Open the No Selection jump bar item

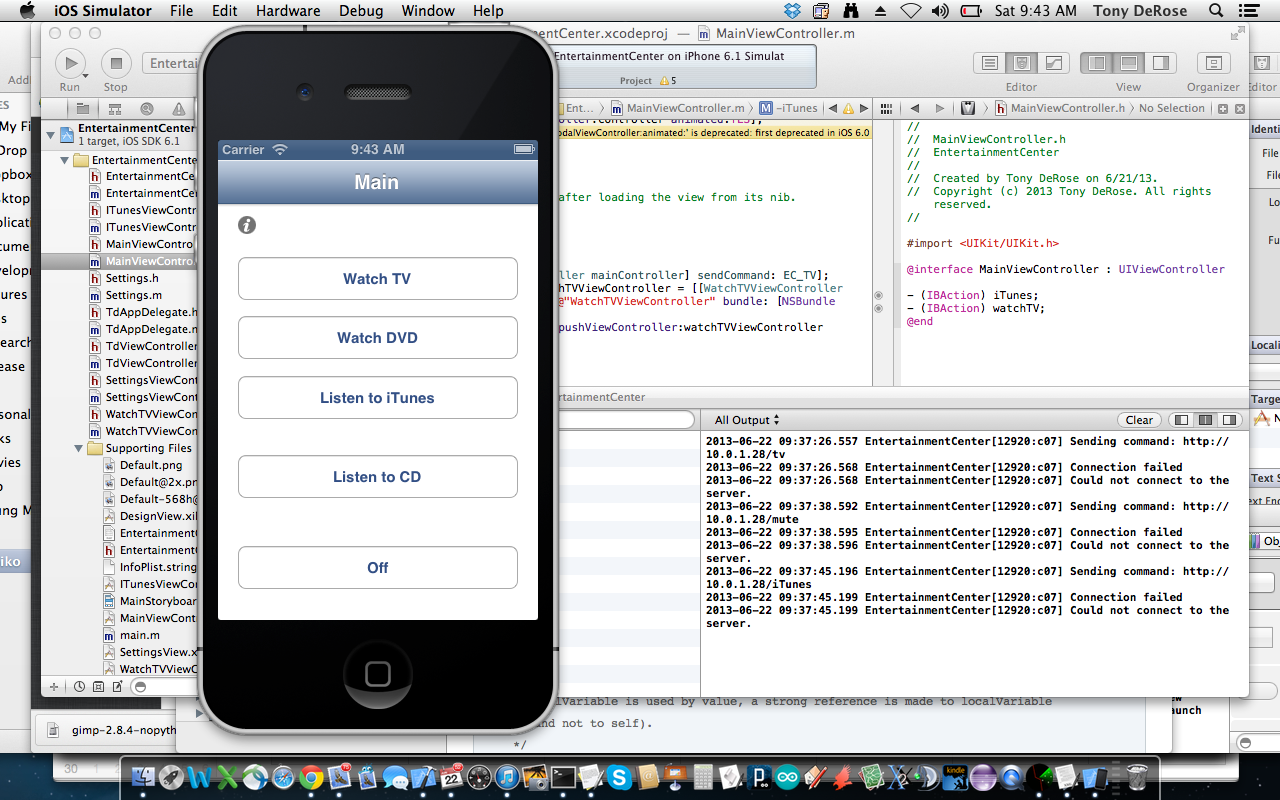click(1172, 108)
